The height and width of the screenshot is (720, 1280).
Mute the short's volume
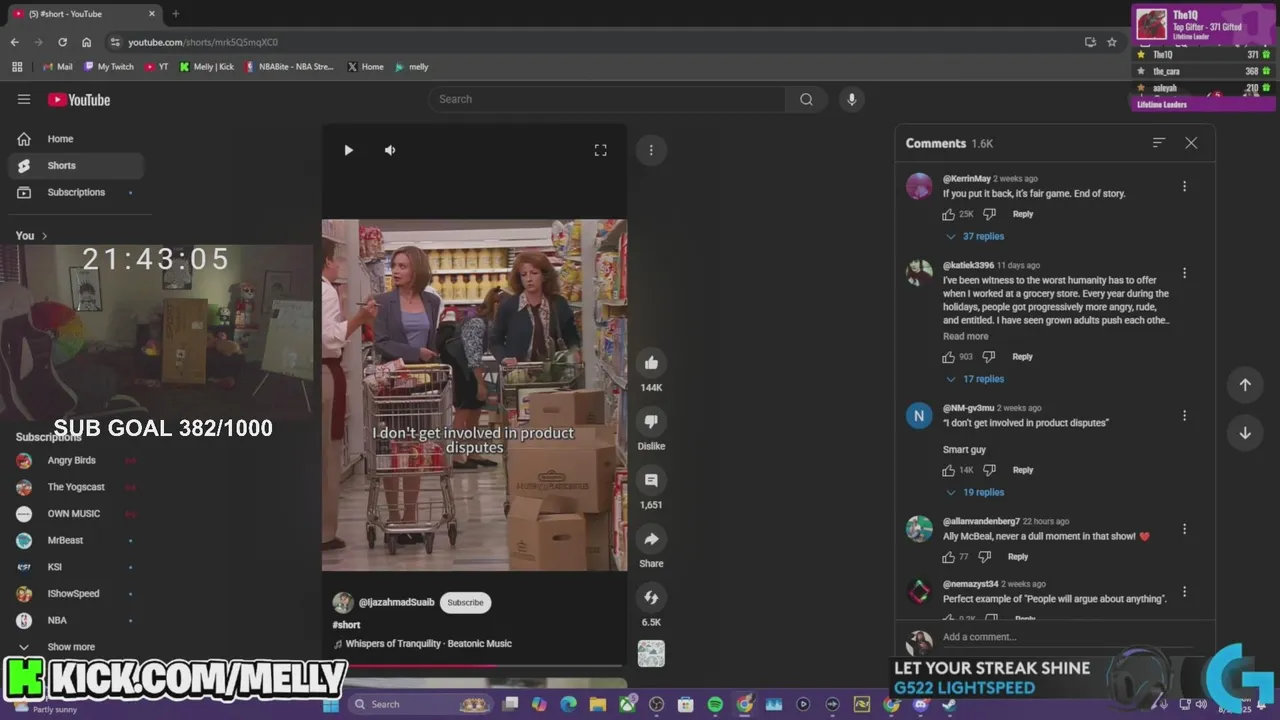tap(390, 150)
